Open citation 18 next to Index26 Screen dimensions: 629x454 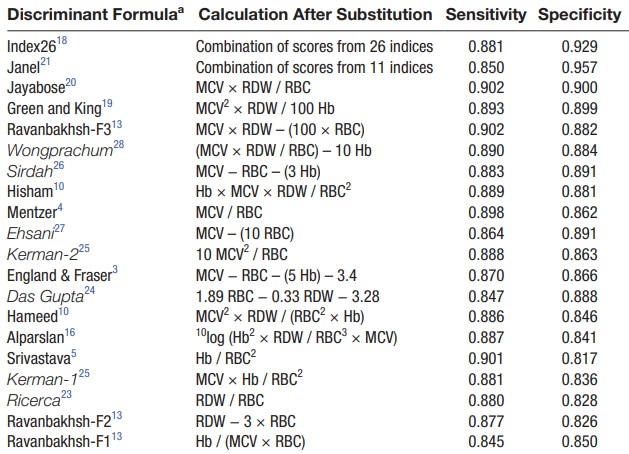[61, 41]
